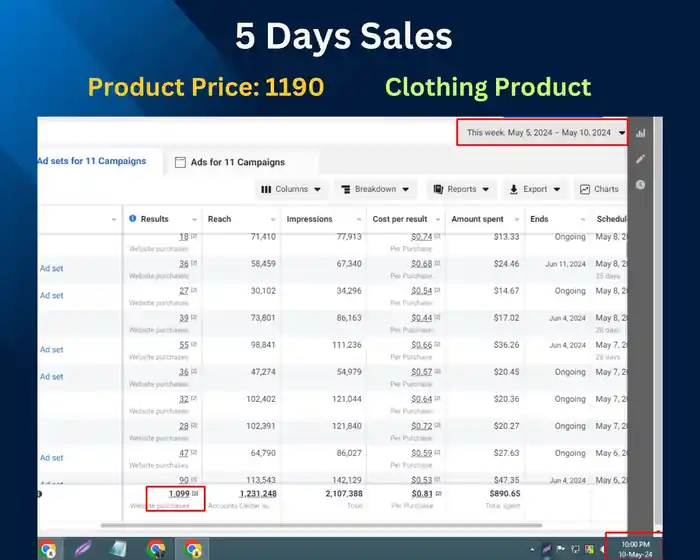Viewport: 700px width, 560px height.
Task: Click the $0.68 cost per result value
Action: (421, 264)
